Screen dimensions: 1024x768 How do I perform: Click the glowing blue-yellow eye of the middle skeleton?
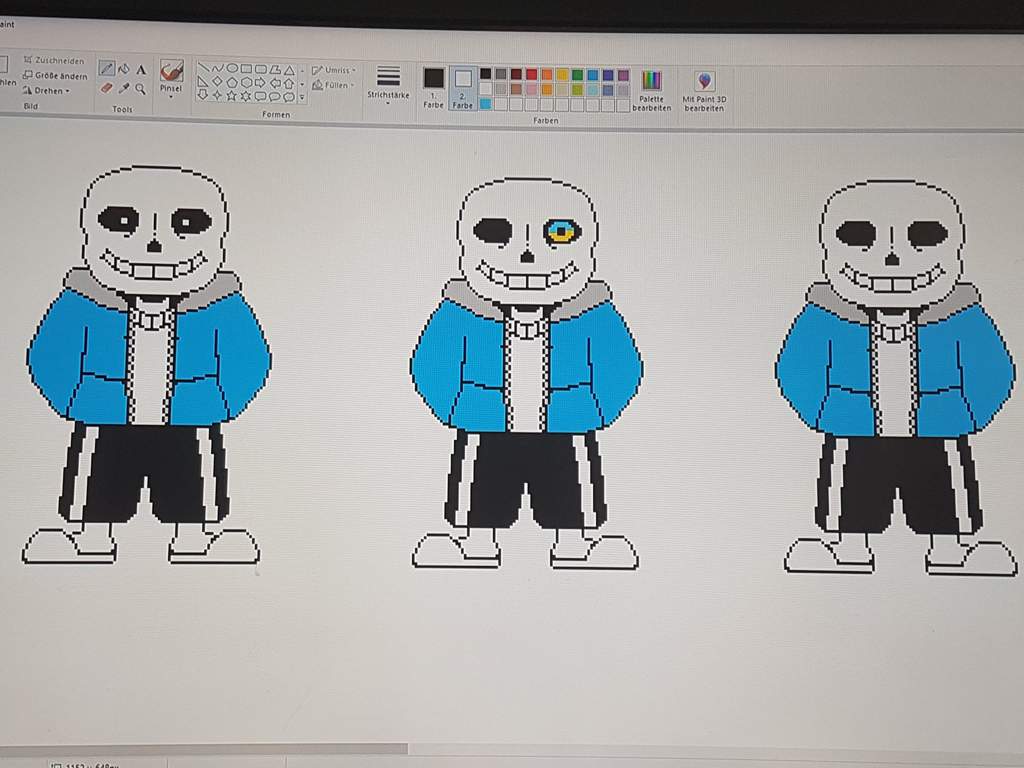click(x=562, y=231)
